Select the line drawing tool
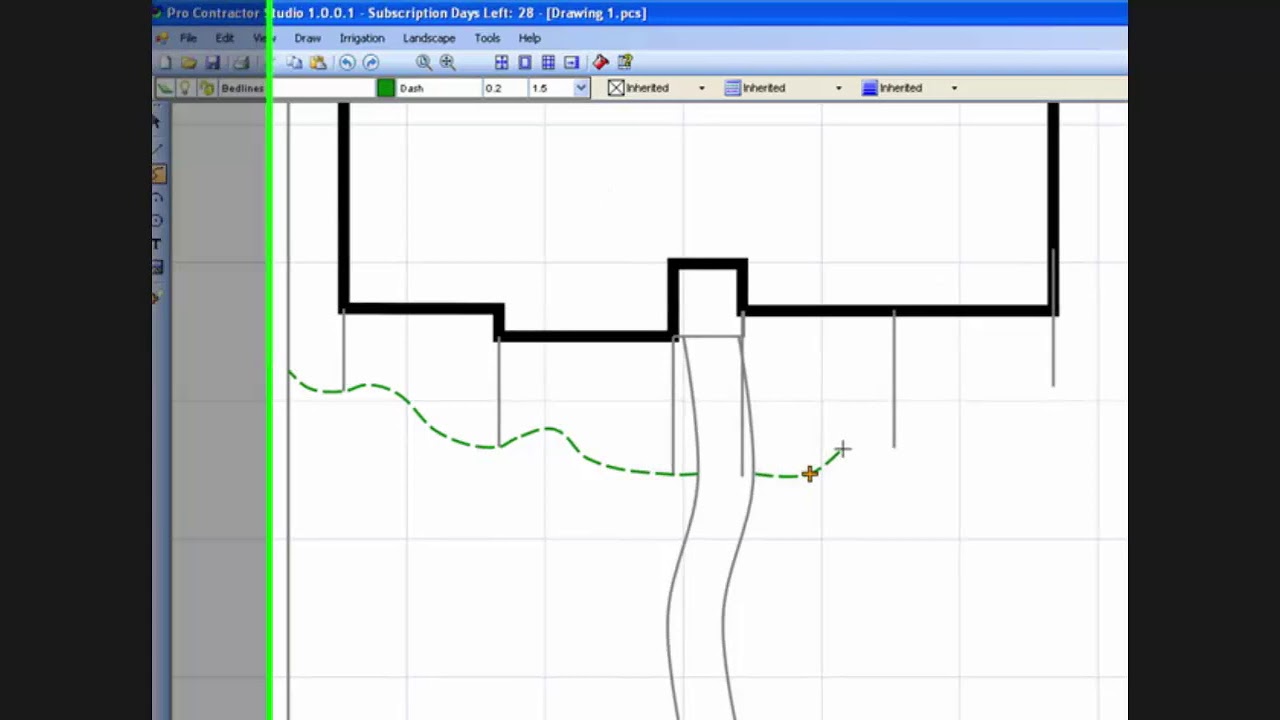1280x720 pixels. (x=158, y=149)
